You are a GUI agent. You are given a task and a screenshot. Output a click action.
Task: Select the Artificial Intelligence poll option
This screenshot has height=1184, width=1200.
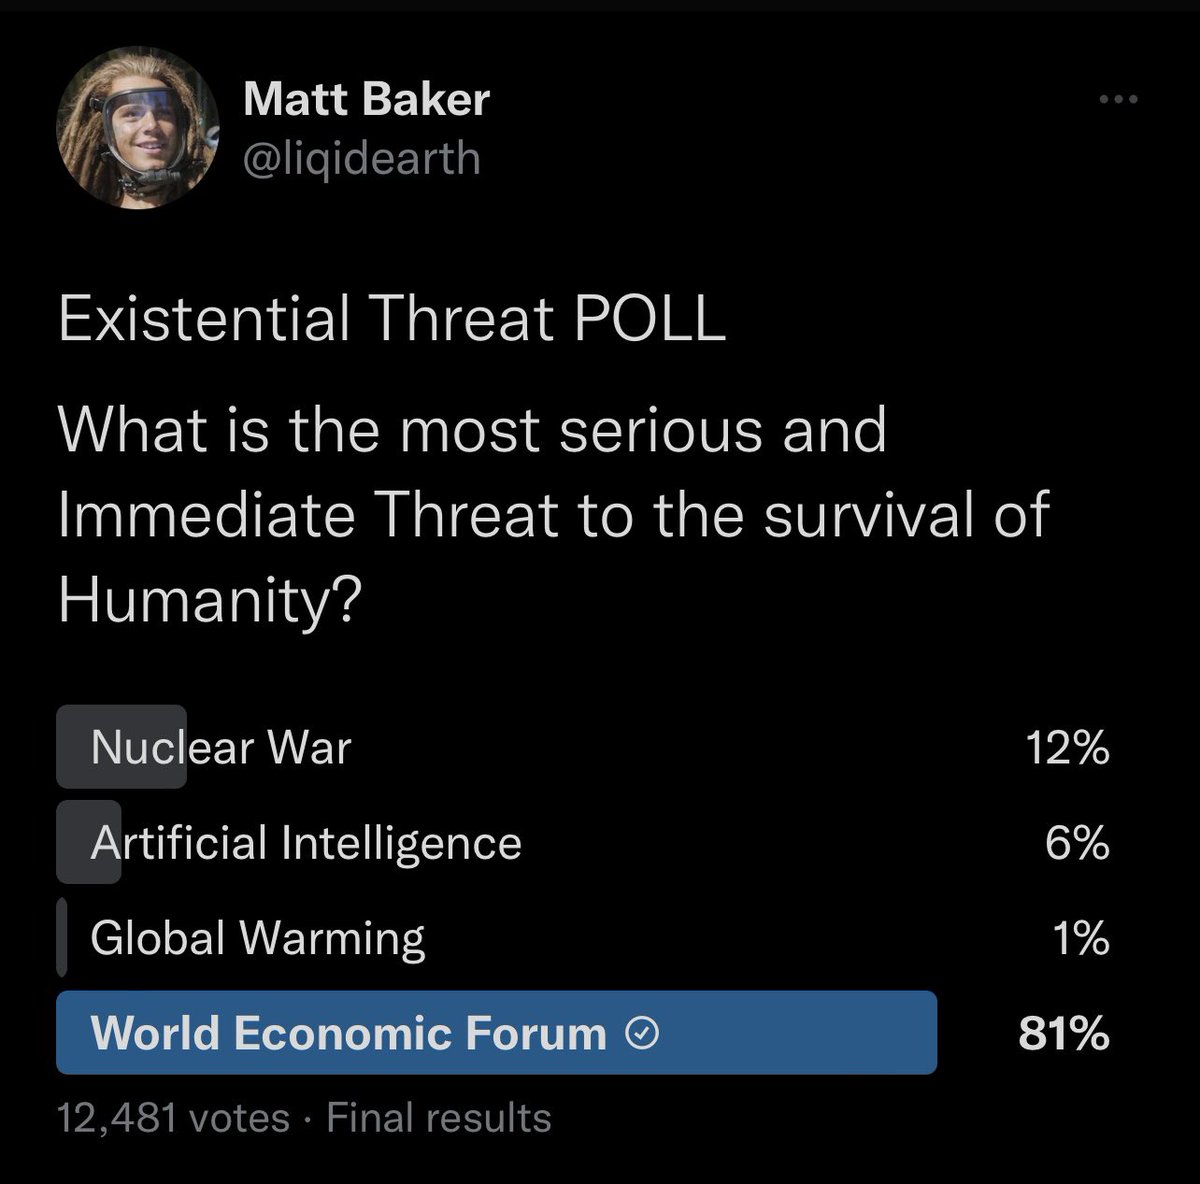coord(583,842)
